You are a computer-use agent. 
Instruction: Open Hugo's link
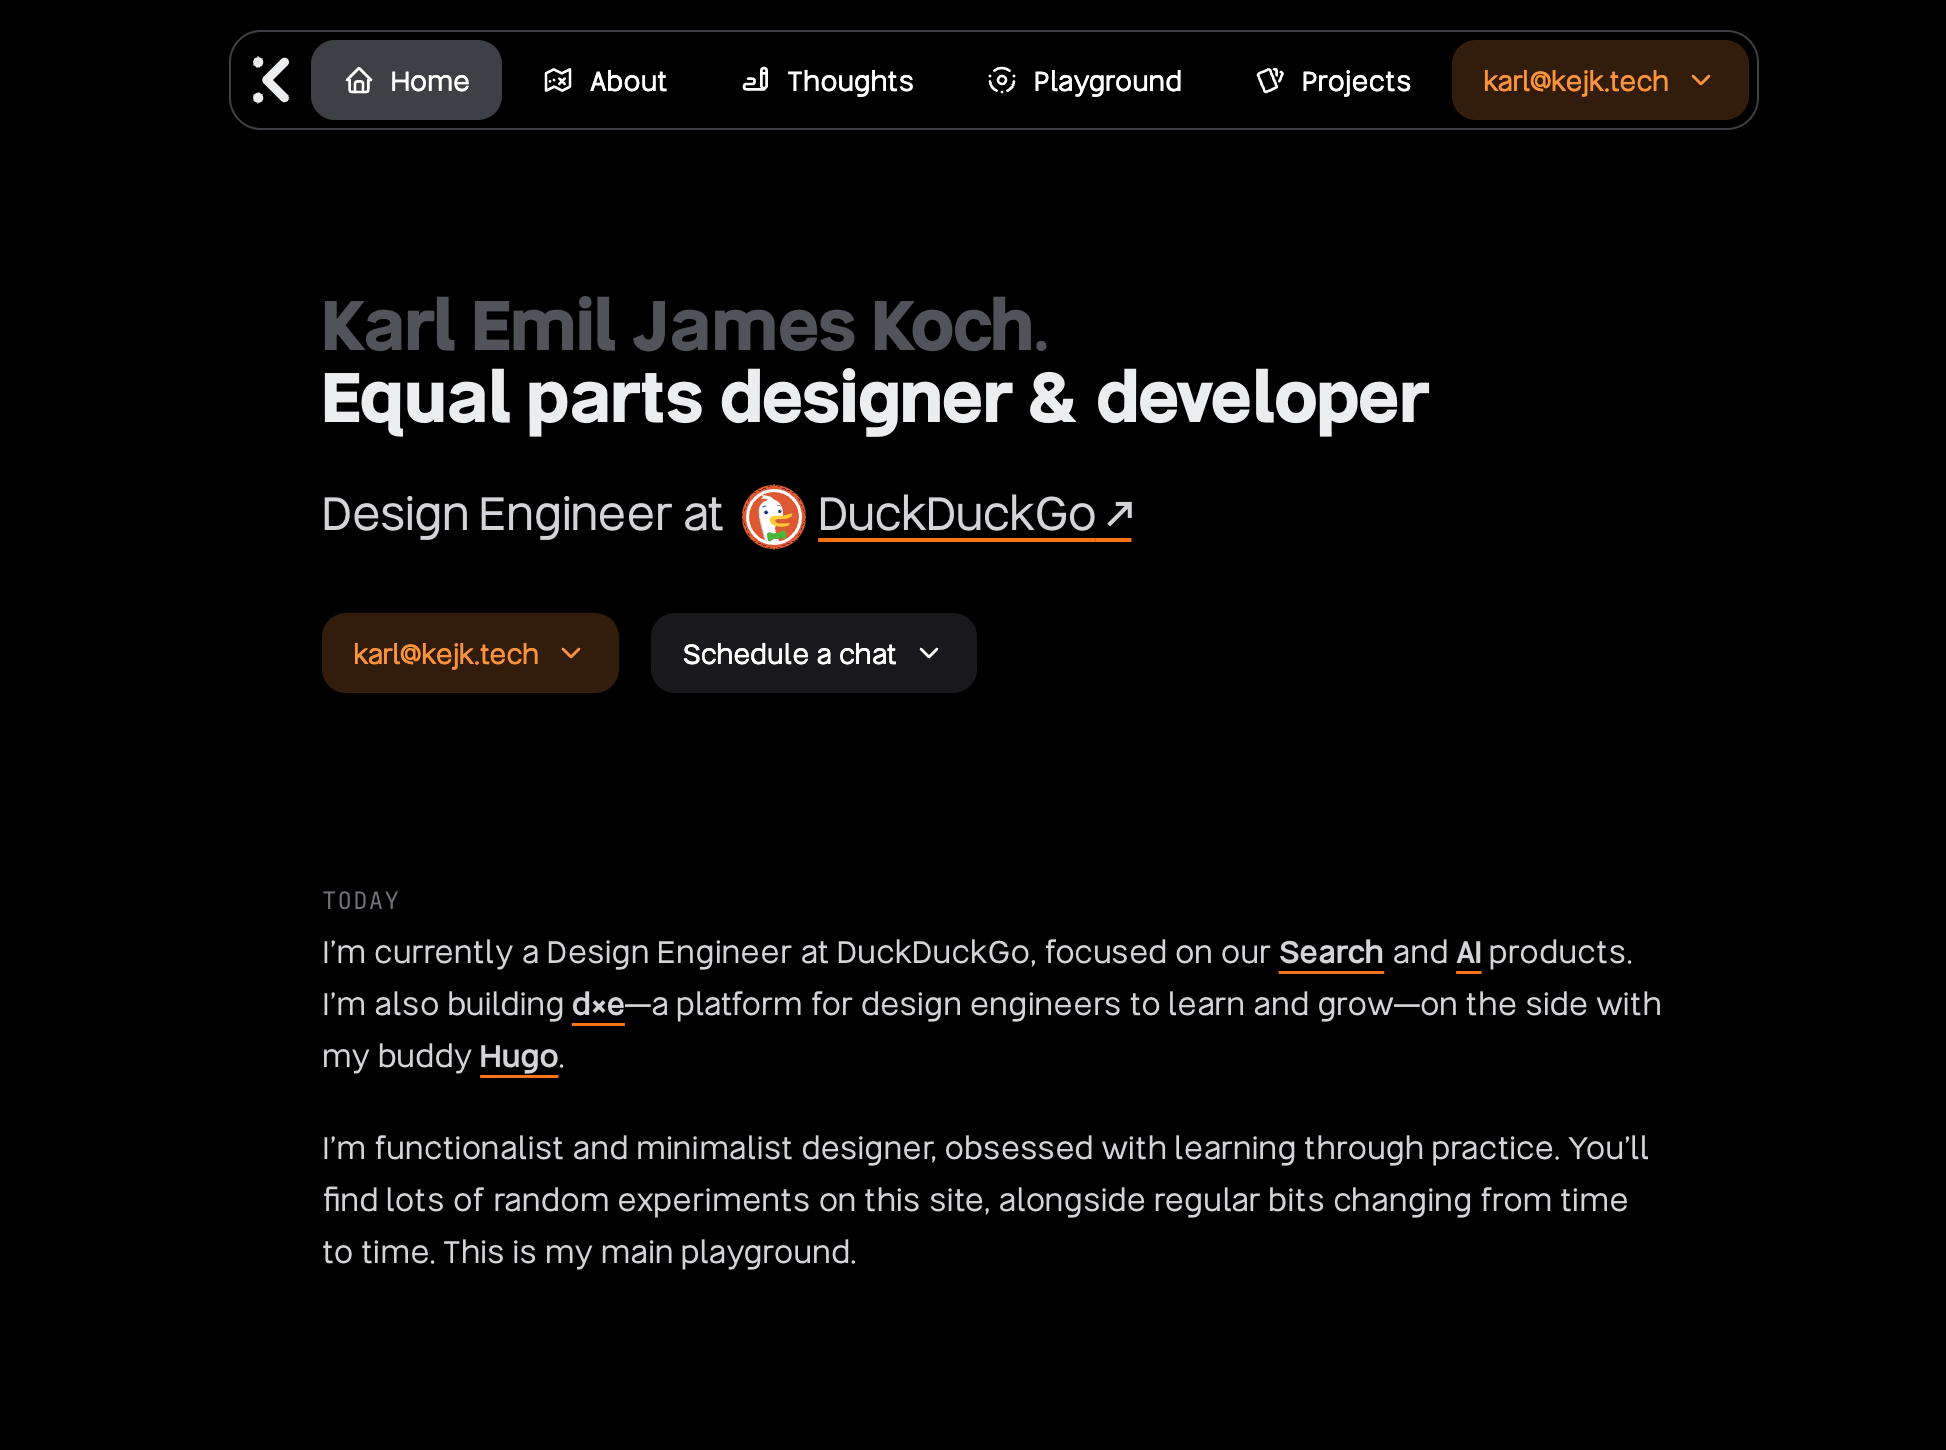point(518,1056)
